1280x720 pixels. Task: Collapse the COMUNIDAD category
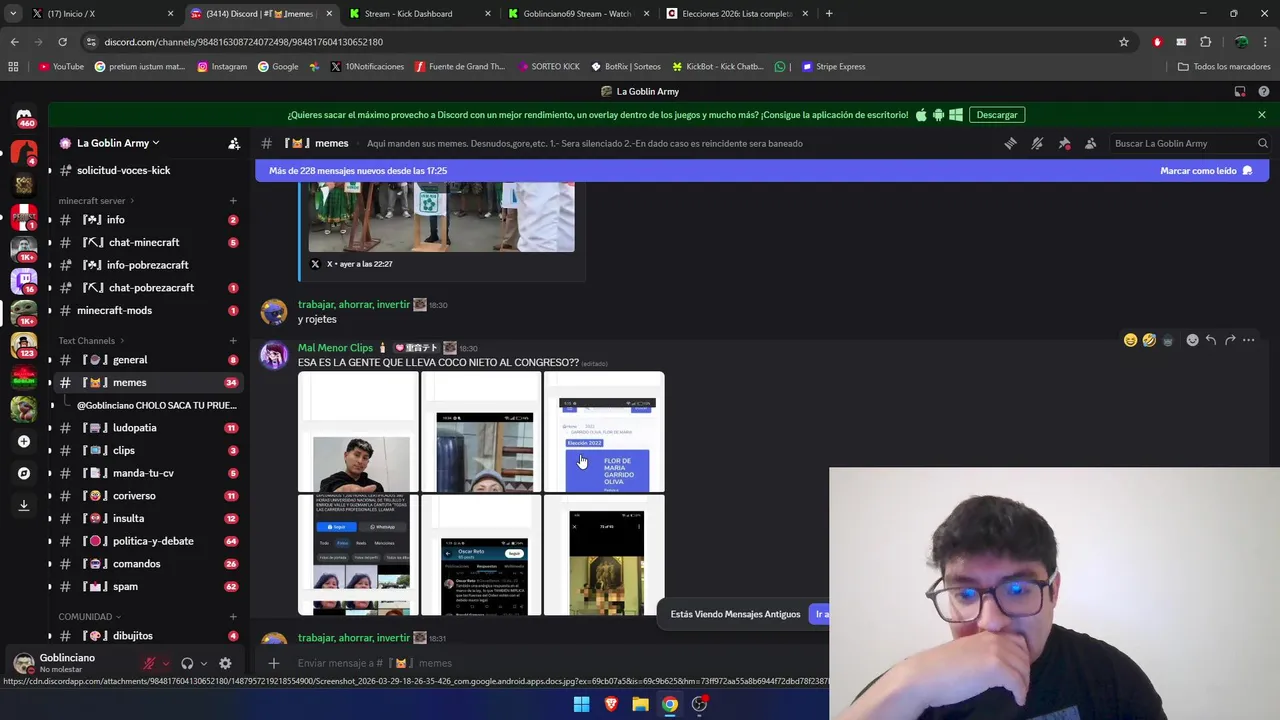pyautogui.click(x=90, y=617)
